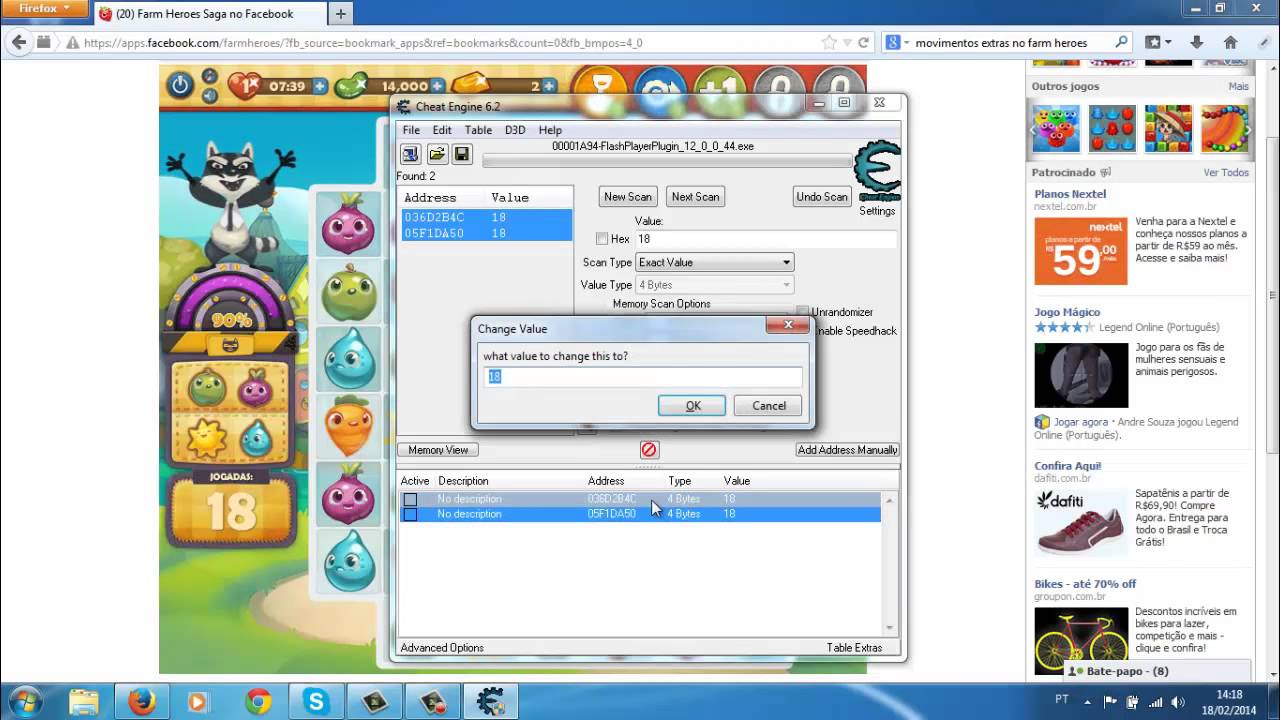Open Skype from the taskbar
1280x720 pixels.
click(316, 702)
